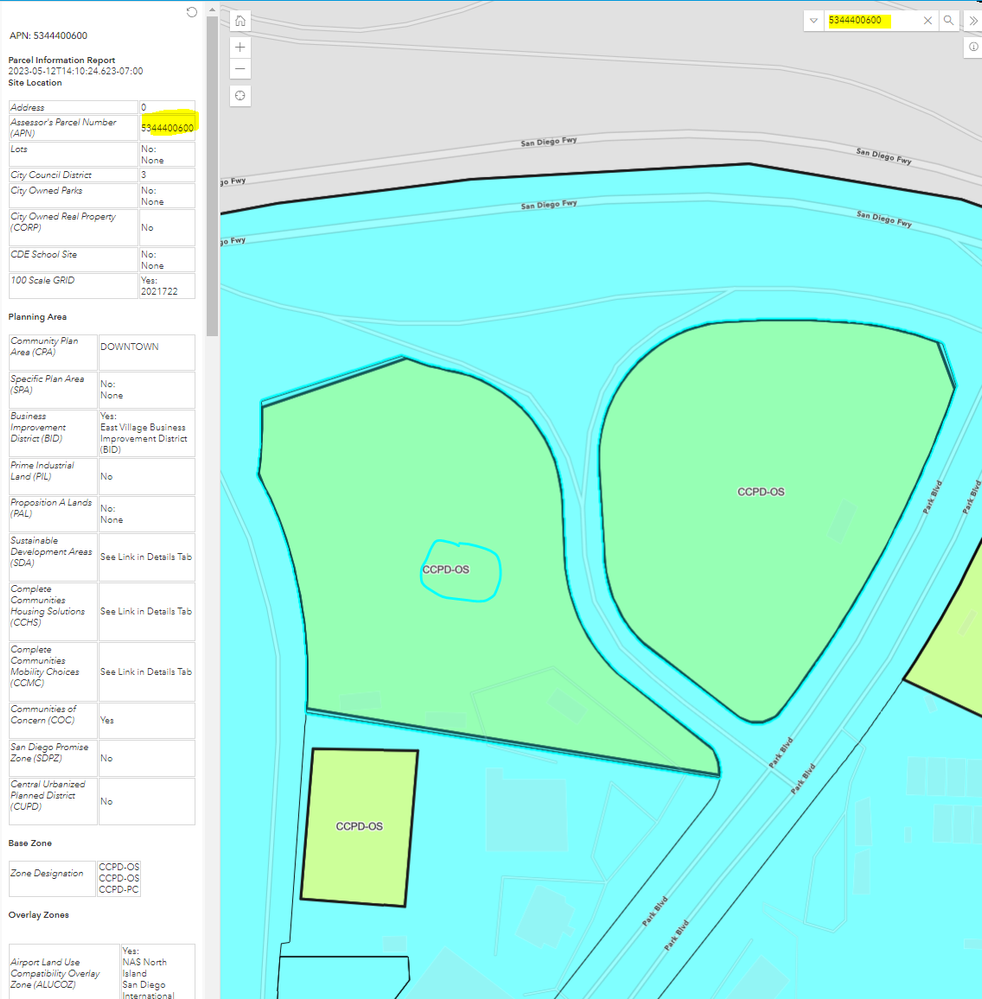982x999 pixels.
Task: Click the find my location icon
Action: 240,96
